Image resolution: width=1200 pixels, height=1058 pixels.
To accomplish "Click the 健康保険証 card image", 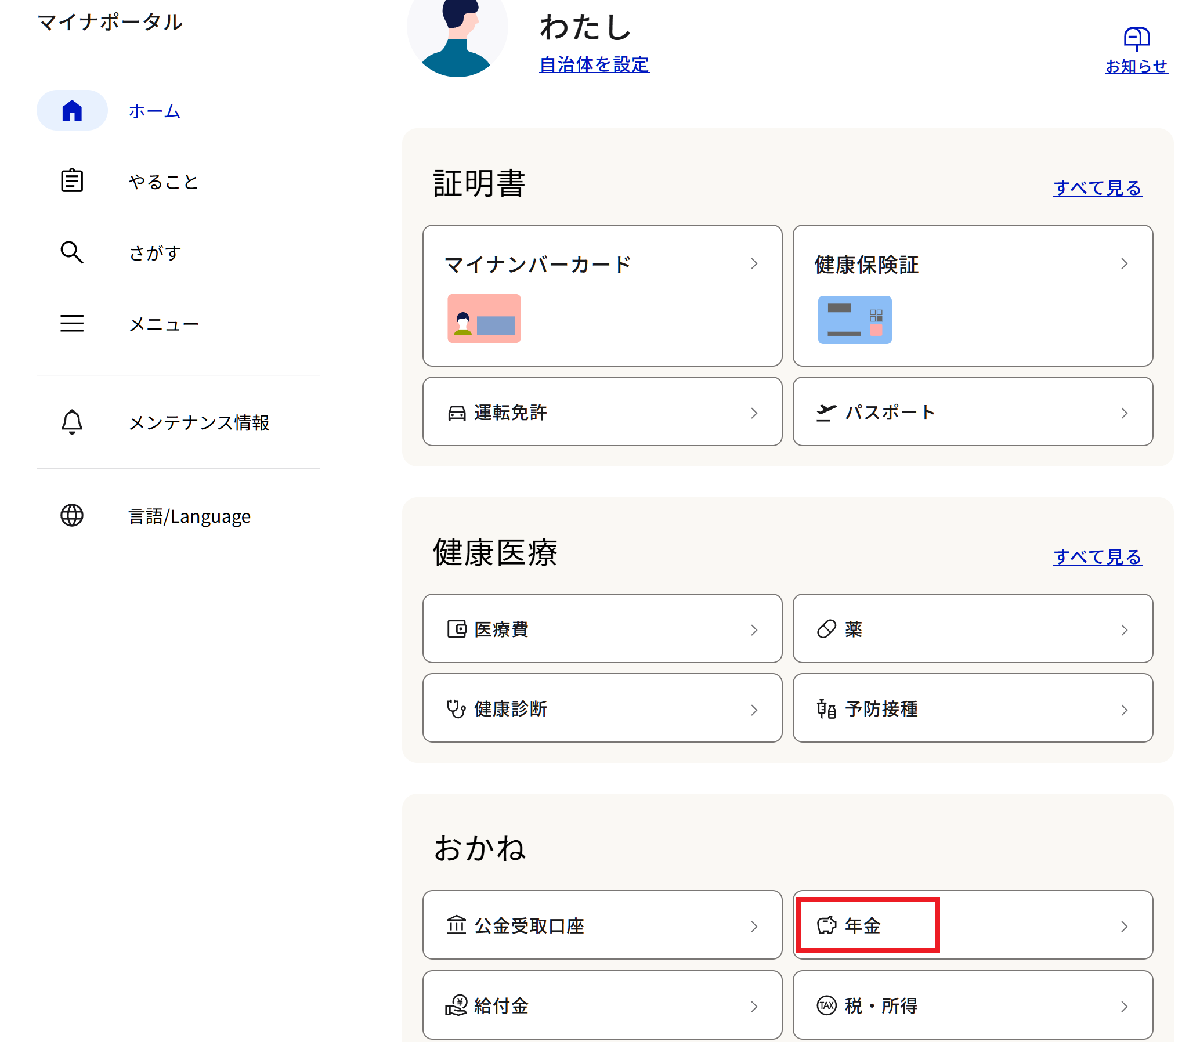I will 854,320.
